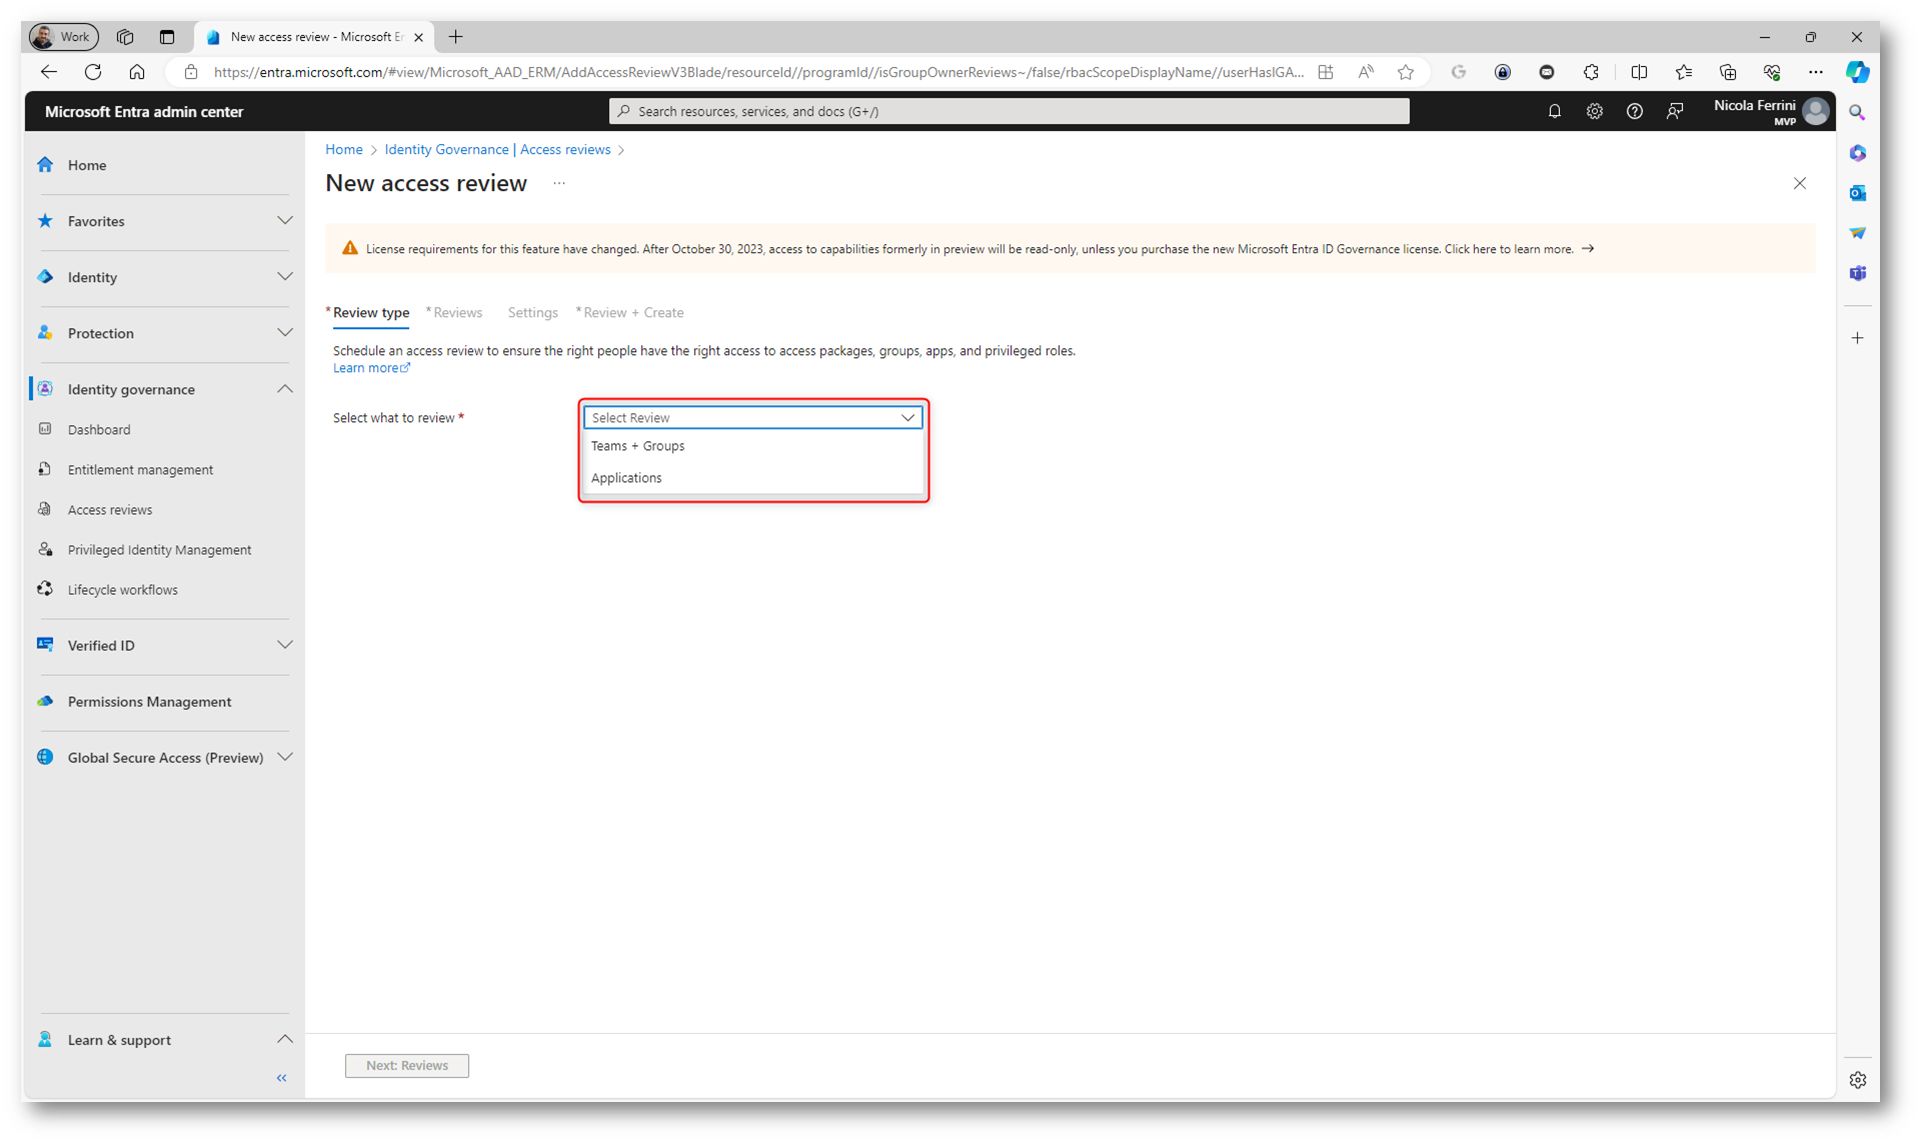Open the Work profile button
This screenshot has height=1144, width=1922.
point(63,37)
